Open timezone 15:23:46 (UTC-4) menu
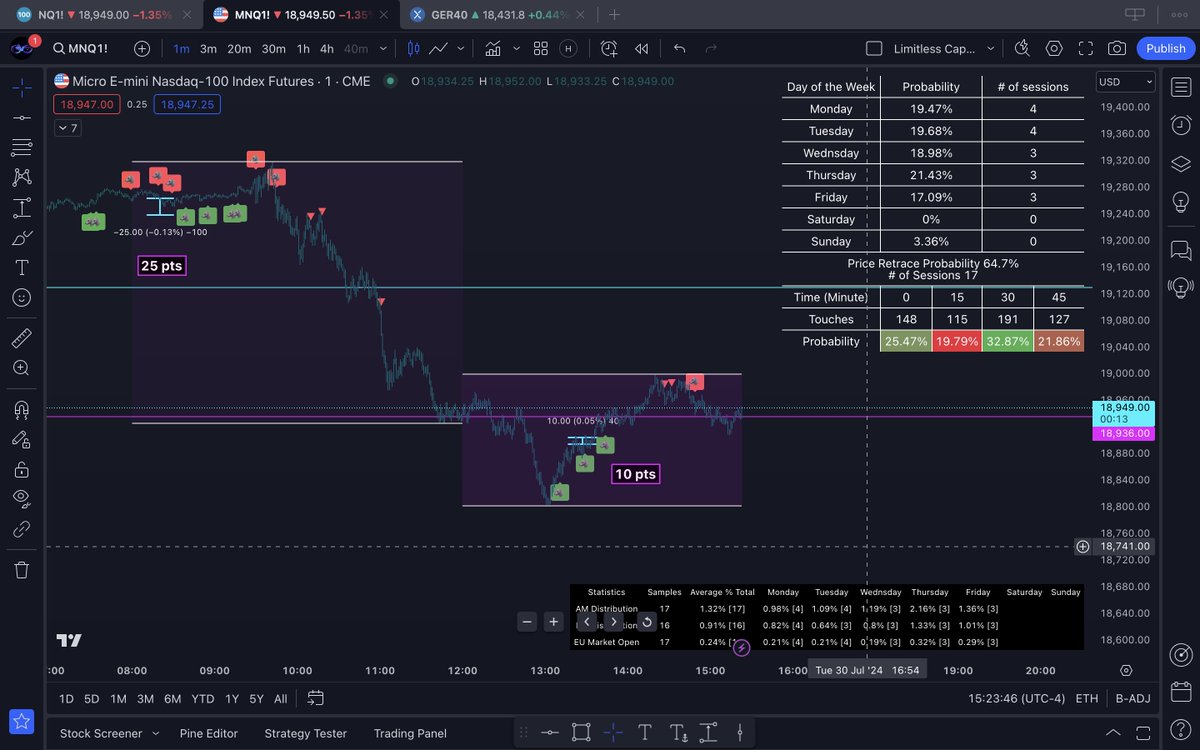Viewport: 1200px width, 750px height. pos(1016,698)
